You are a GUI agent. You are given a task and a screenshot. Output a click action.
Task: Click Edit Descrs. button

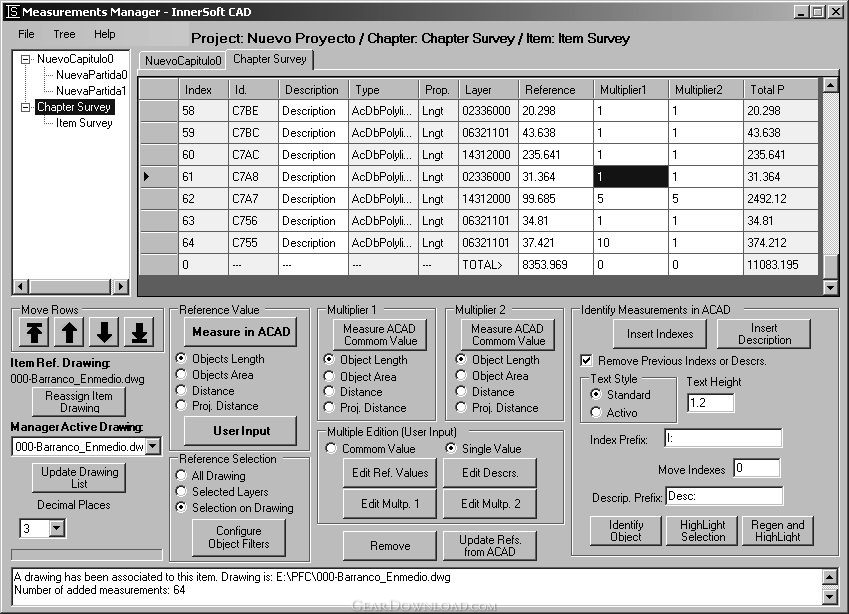tap(490, 473)
